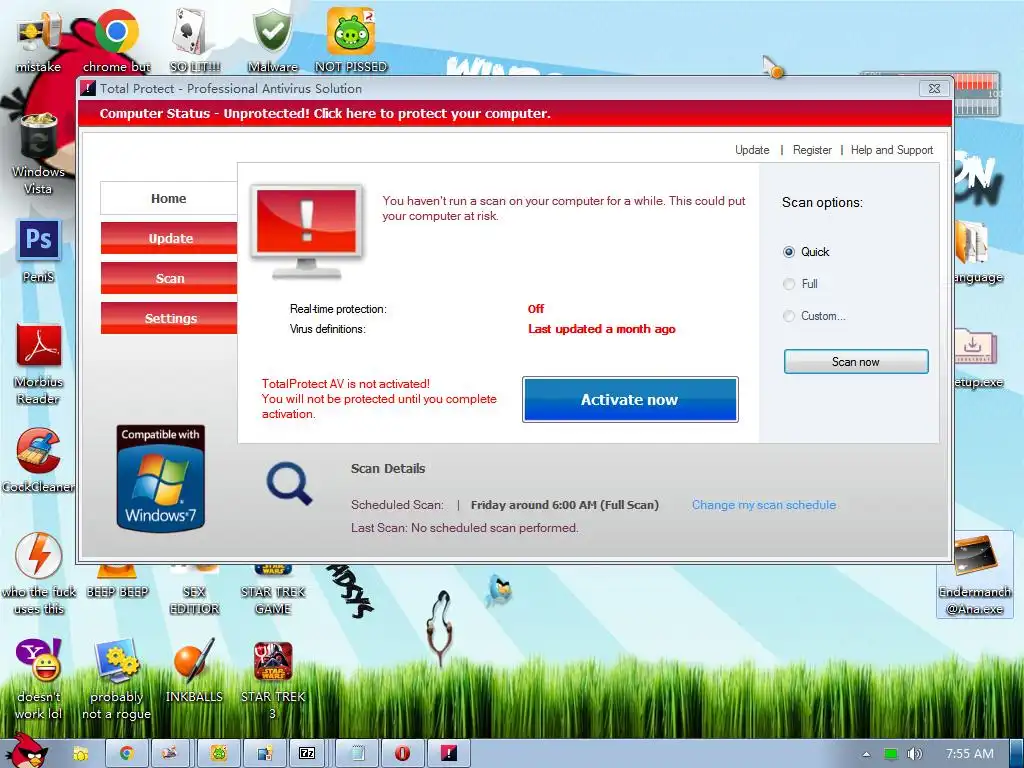Image resolution: width=1024 pixels, height=768 pixels.
Task: Open the orange lightning bolt desktop icon
Action: [38, 573]
